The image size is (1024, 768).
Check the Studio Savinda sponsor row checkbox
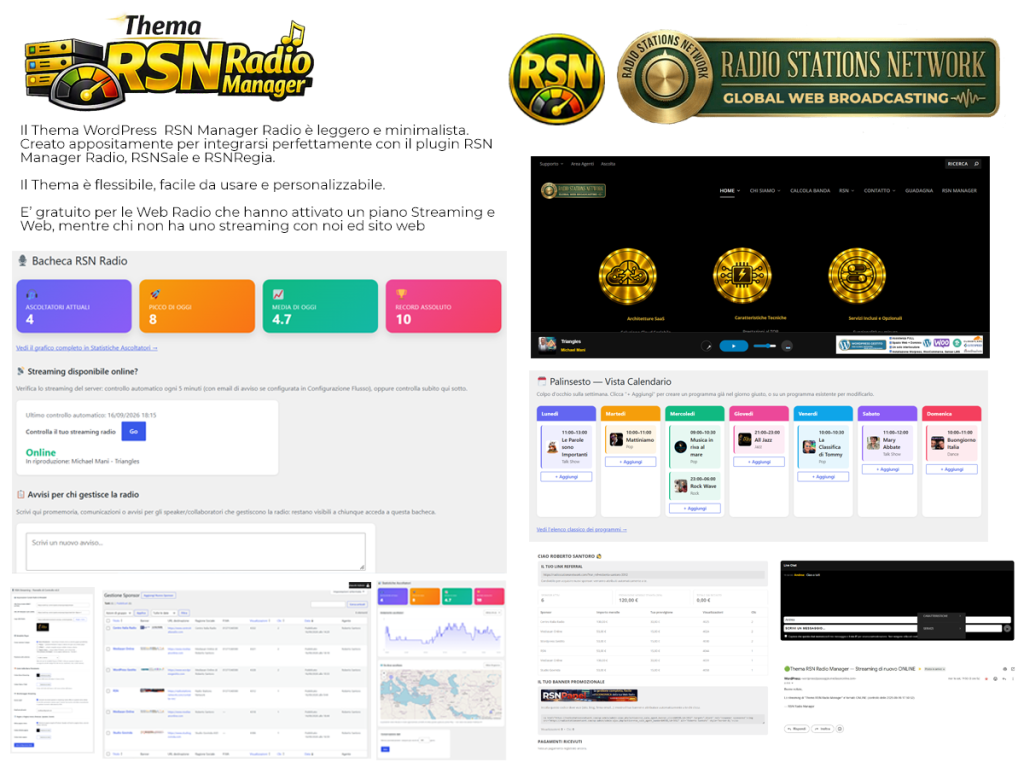[108, 733]
